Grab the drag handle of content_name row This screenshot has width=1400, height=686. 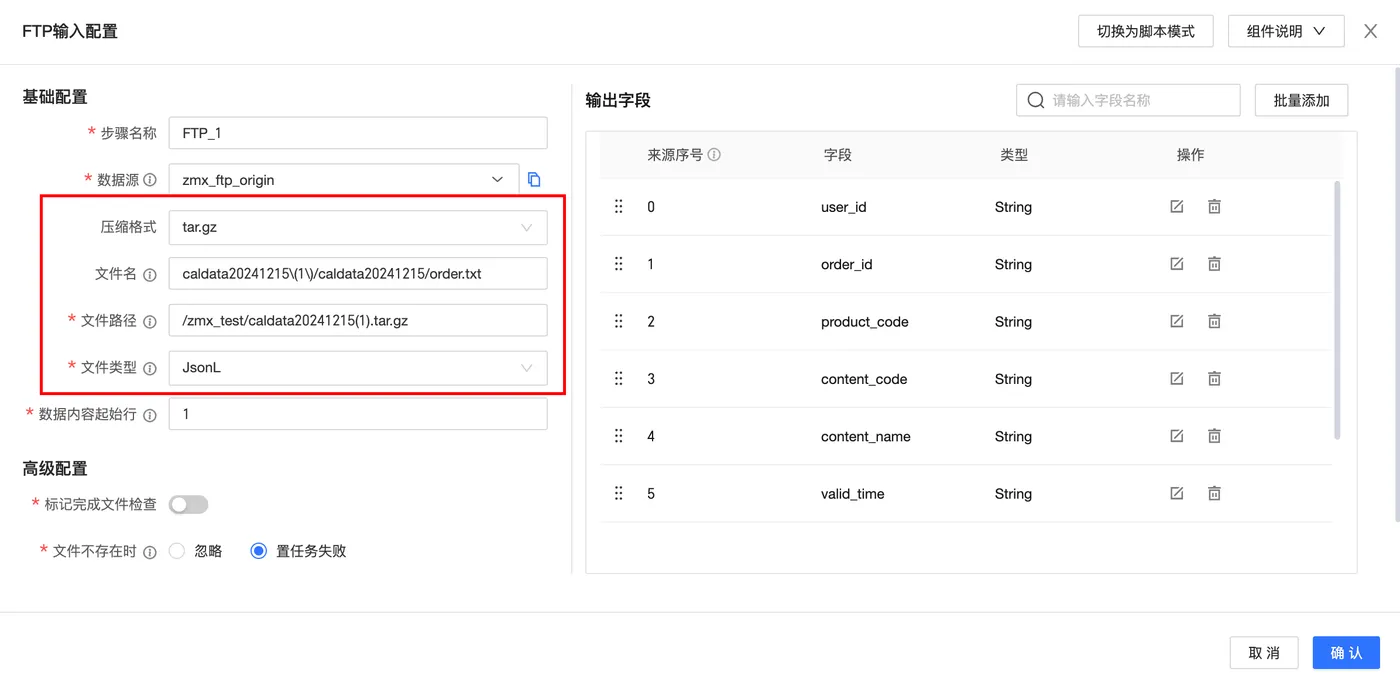click(x=618, y=436)
